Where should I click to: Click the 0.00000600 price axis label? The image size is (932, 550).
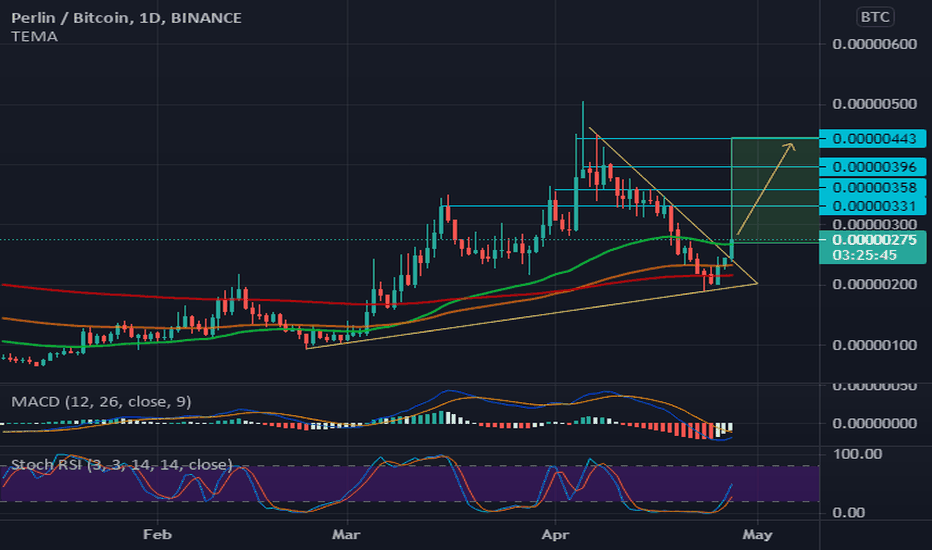point(874,44)
